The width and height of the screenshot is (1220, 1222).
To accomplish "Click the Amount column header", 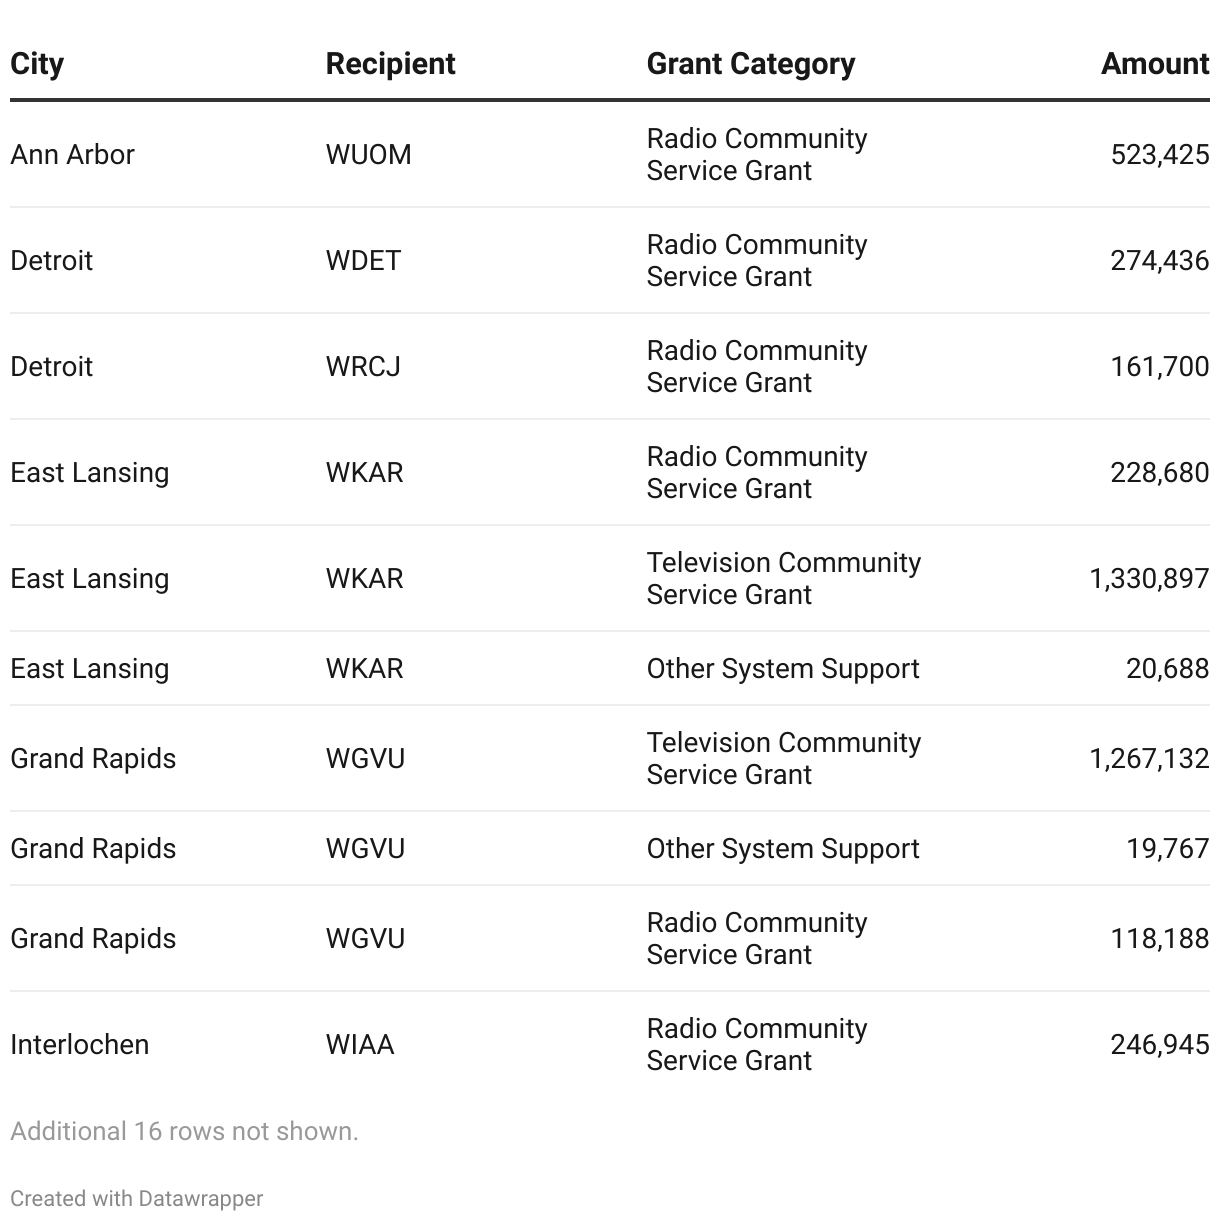I will pos(1154,64).
